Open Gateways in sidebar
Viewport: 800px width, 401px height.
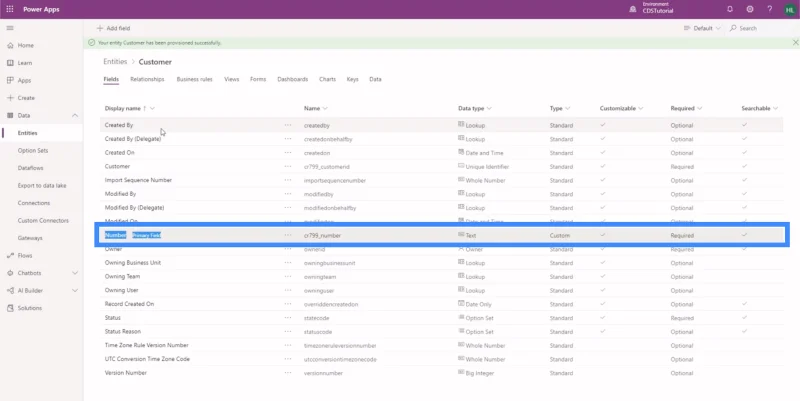click(x=30, y=238)
